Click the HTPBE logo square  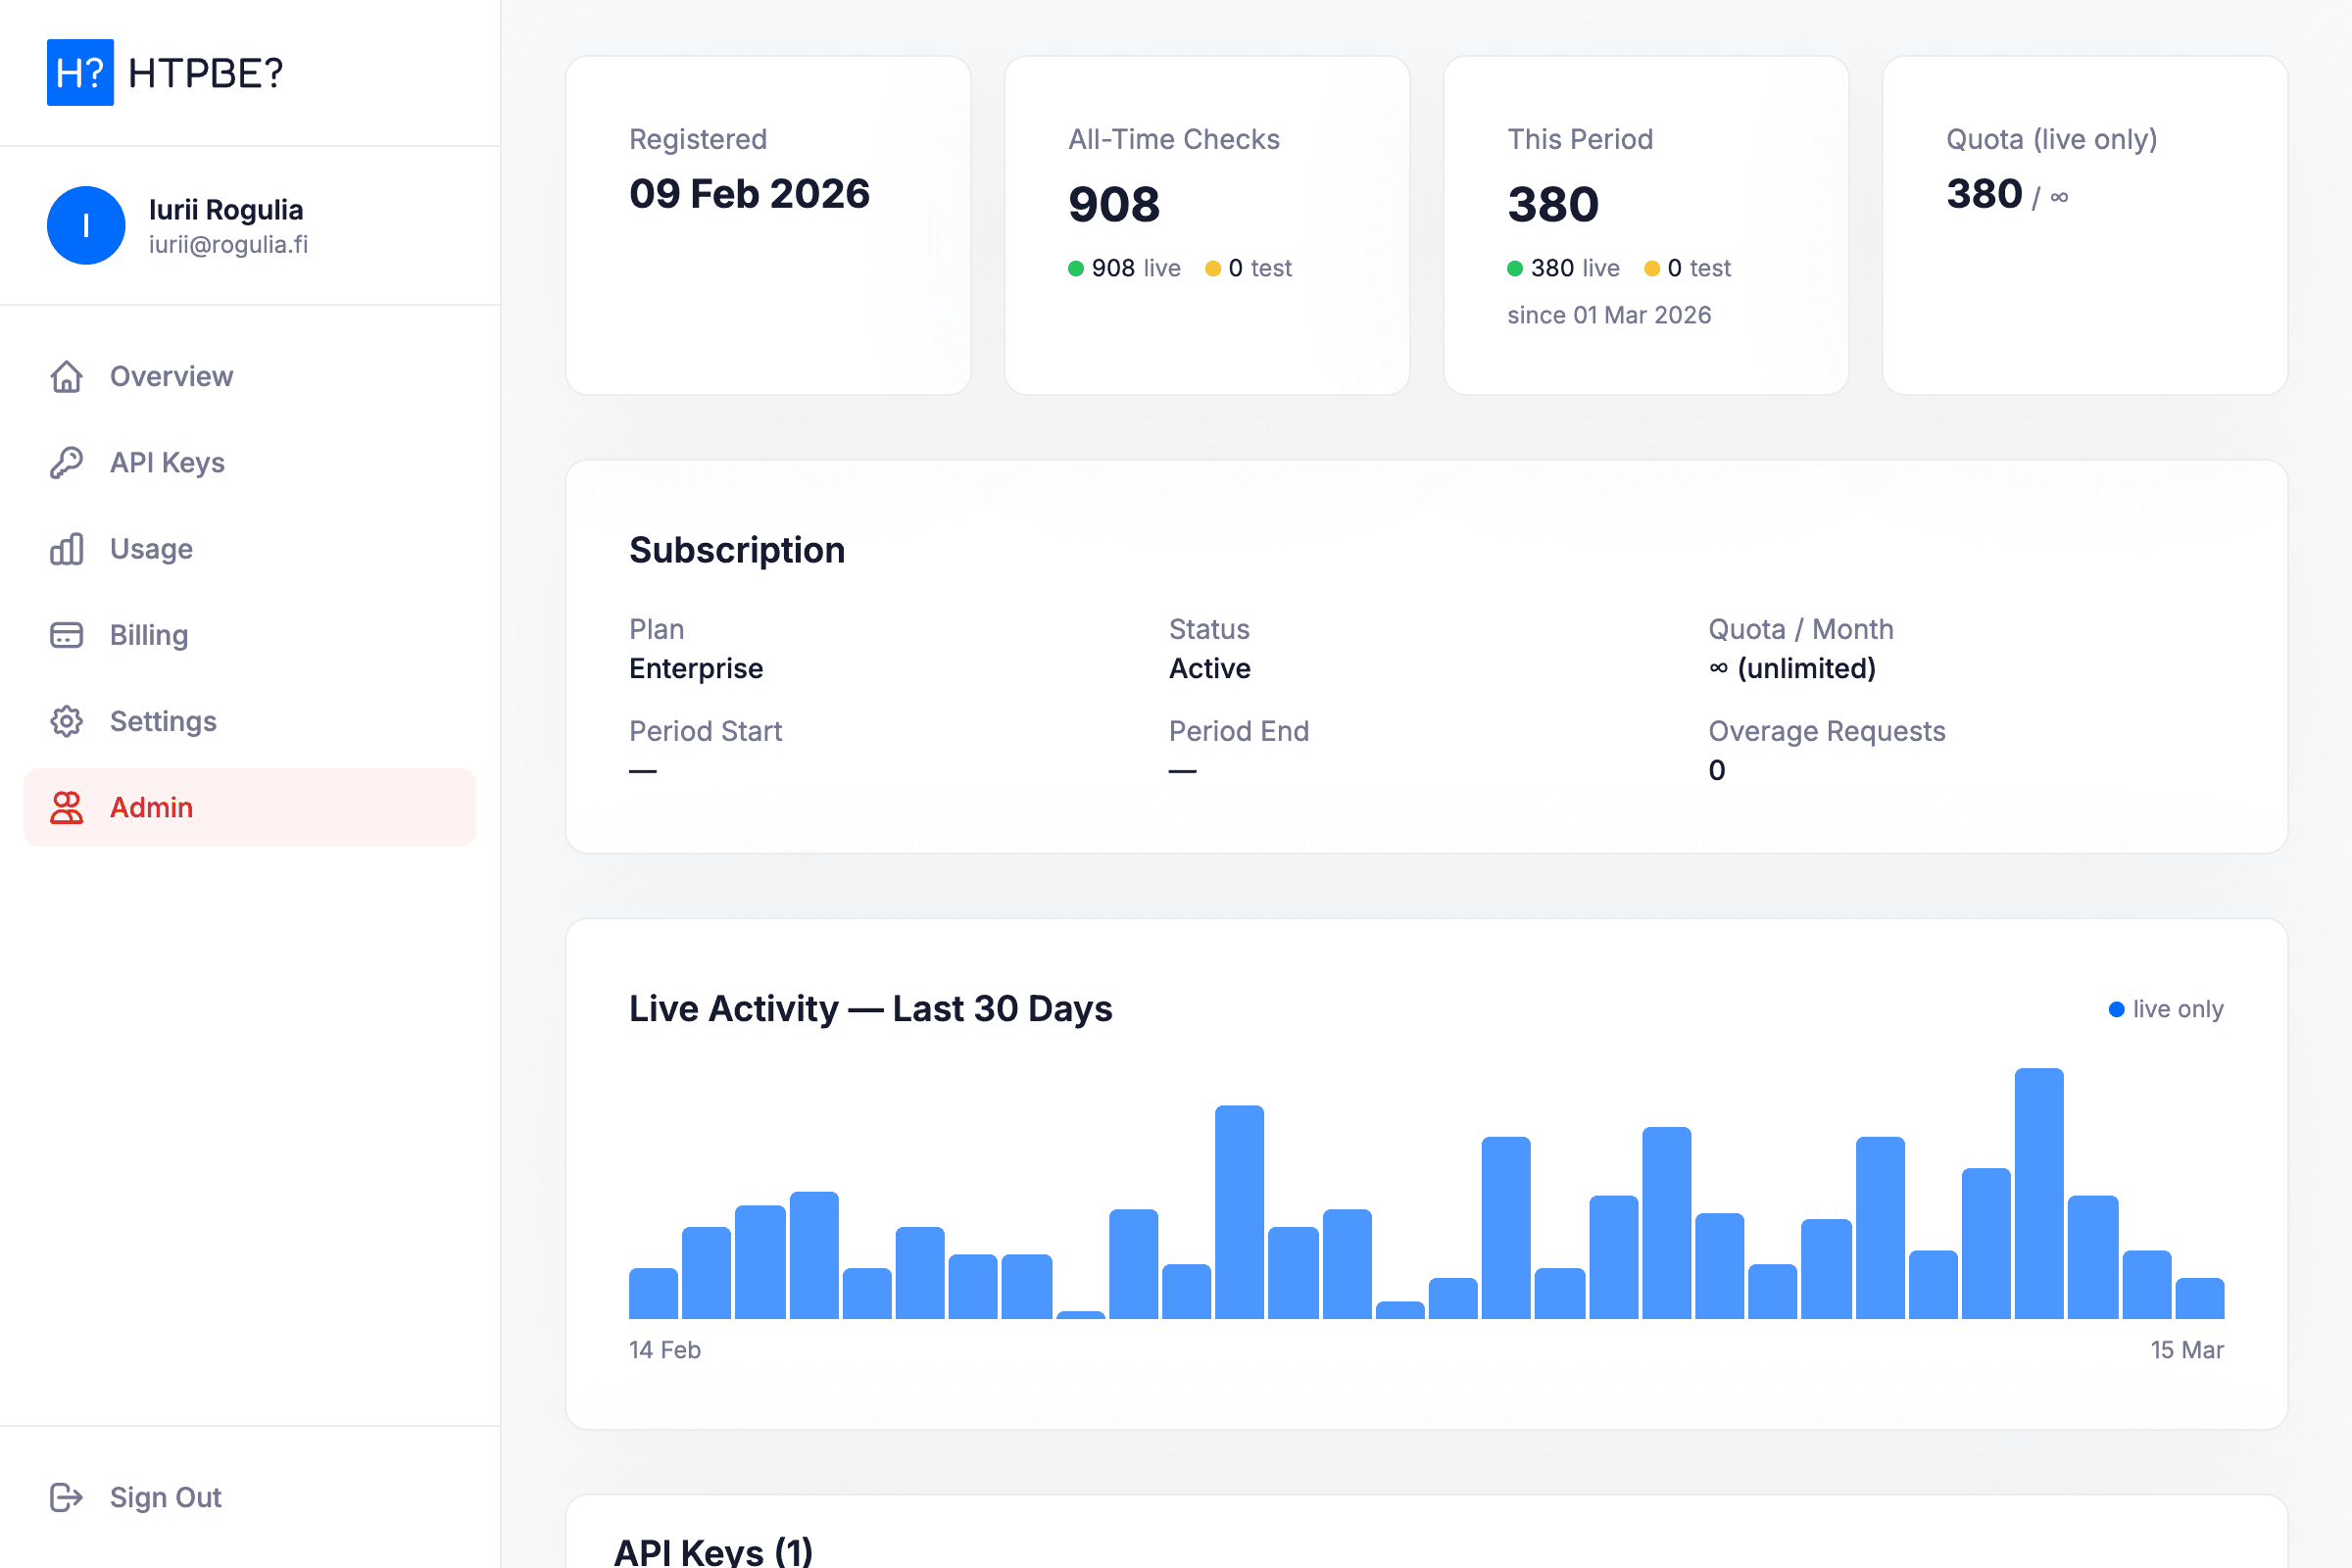80,73
